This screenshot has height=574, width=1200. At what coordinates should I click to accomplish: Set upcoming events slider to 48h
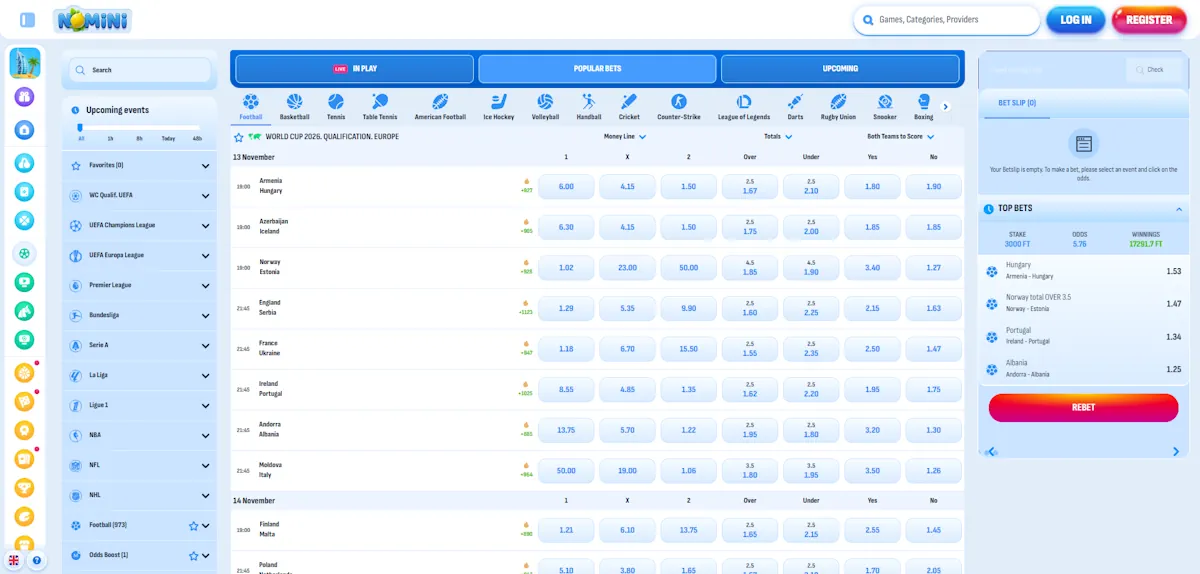[x=197, y=138]
